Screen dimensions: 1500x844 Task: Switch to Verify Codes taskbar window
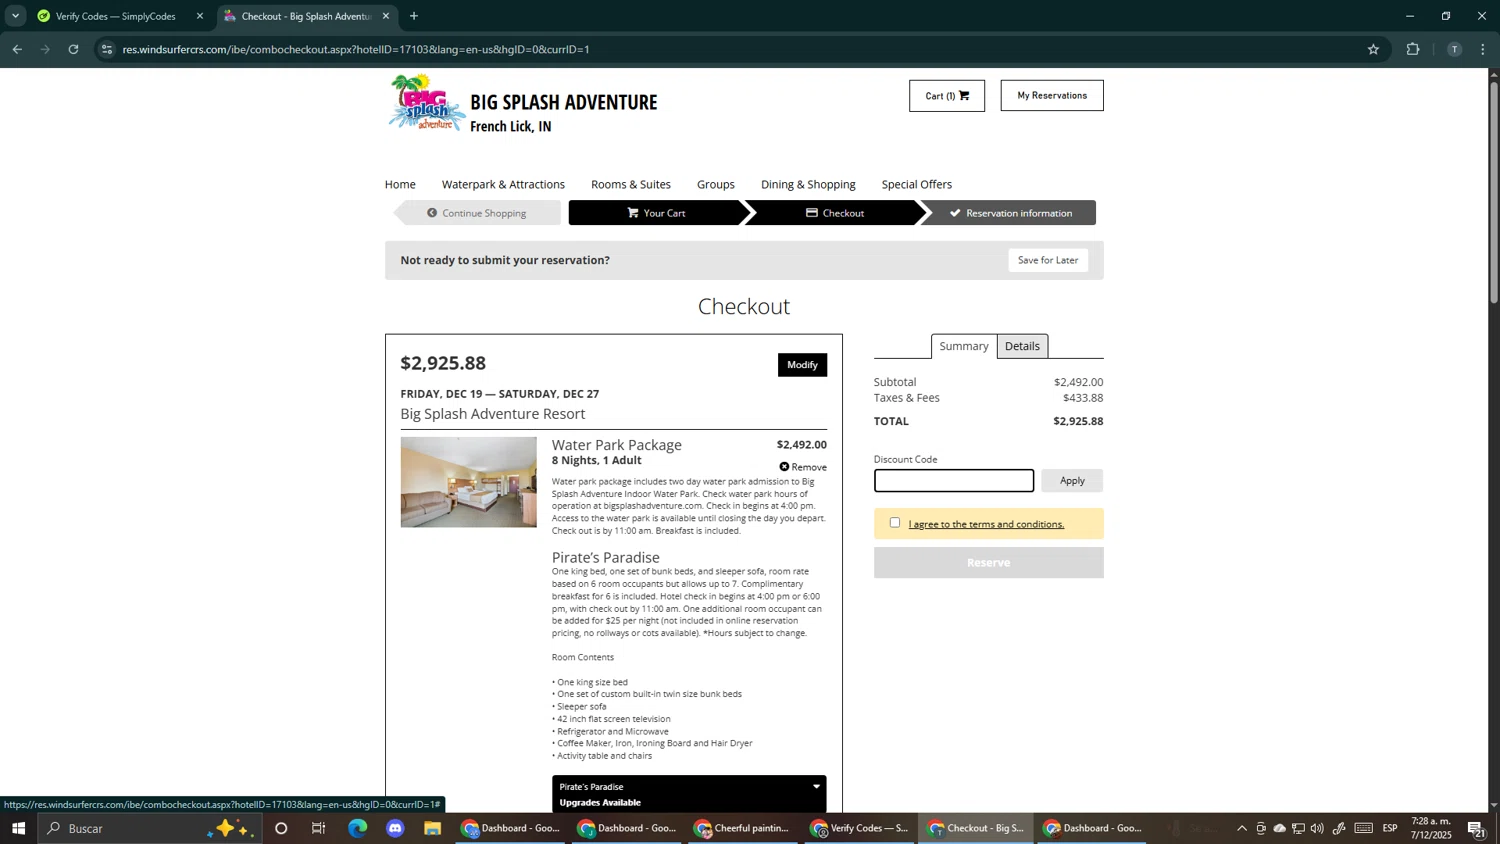860,829
